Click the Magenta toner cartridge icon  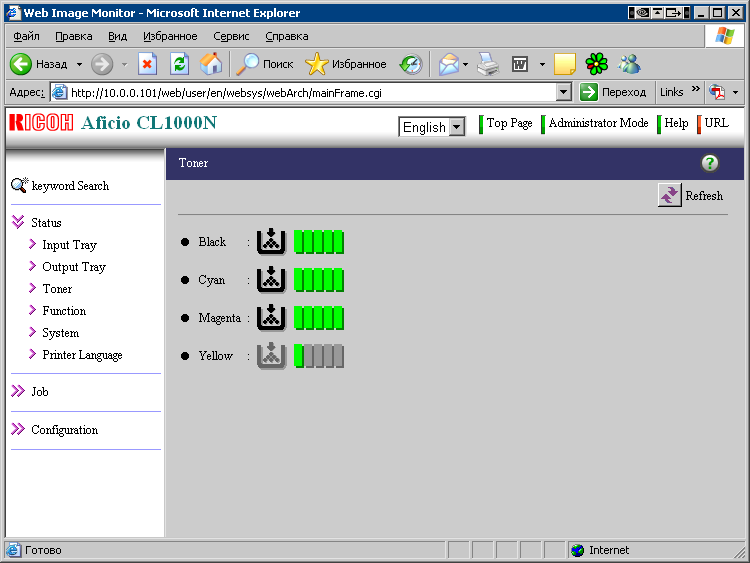[x=271, y=318]
